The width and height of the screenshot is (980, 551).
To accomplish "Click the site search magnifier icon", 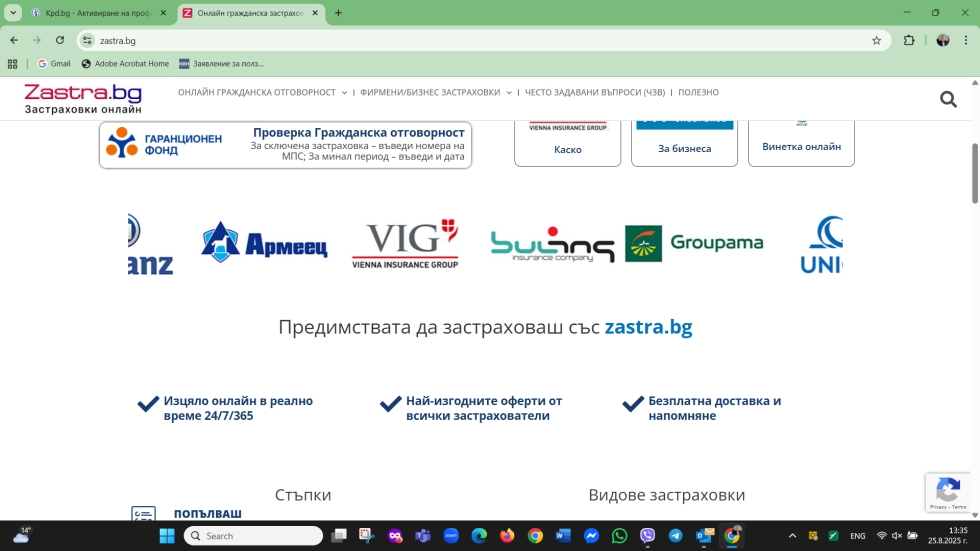I will (x=948, y=99).
